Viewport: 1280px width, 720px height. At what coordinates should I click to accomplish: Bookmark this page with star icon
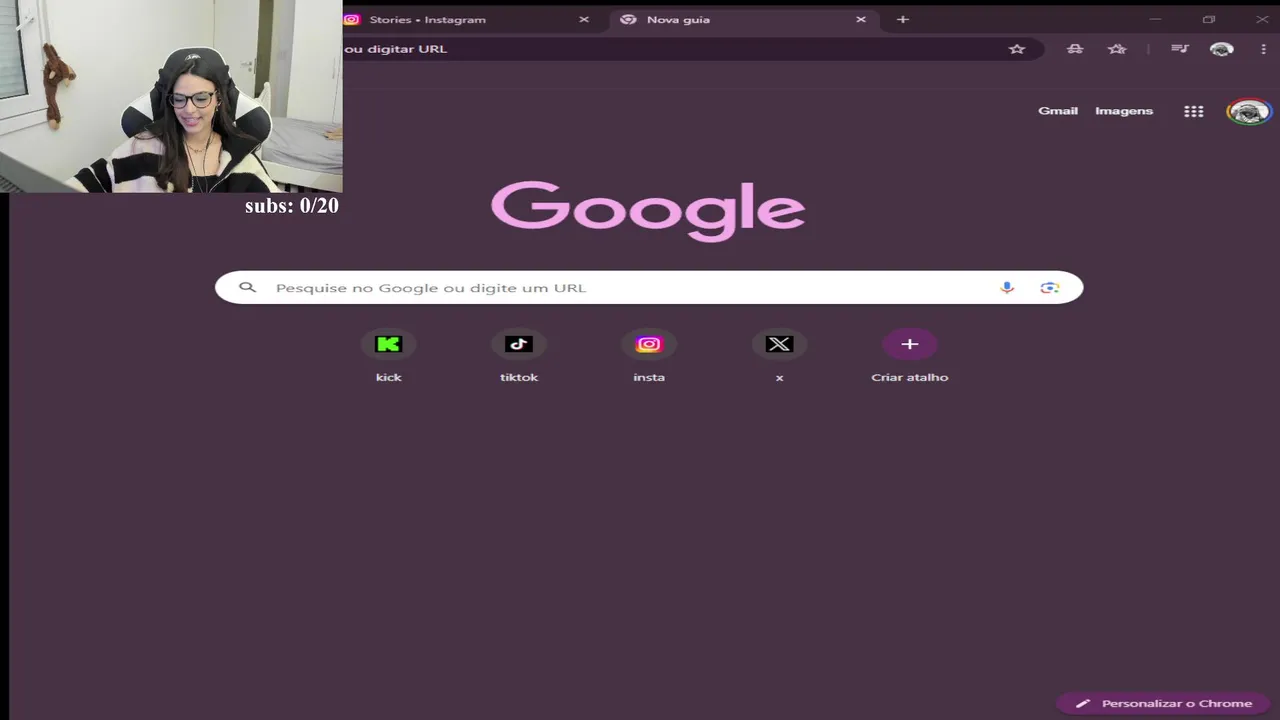click(x=1017, y=48)
